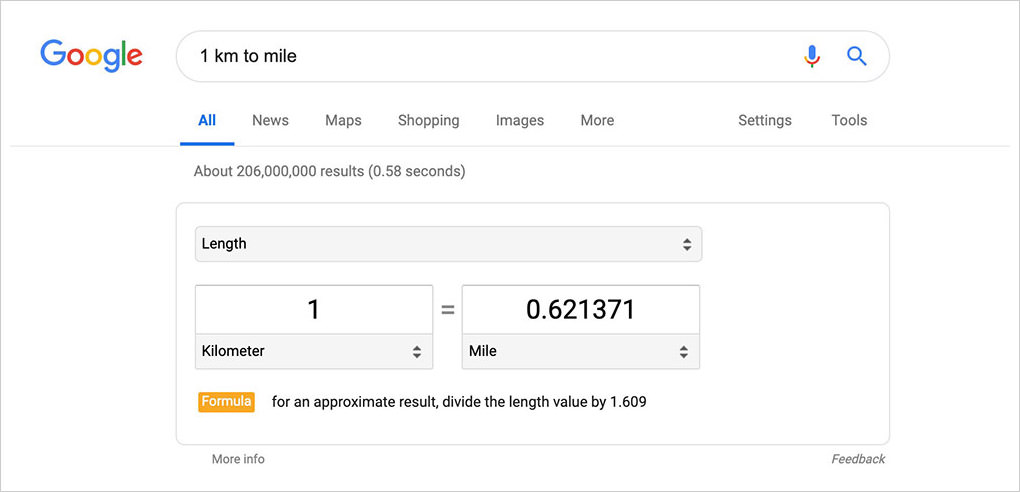1020x492 pixels.
Task: Click the input value field showing 1
Action: tap(314, 310)
